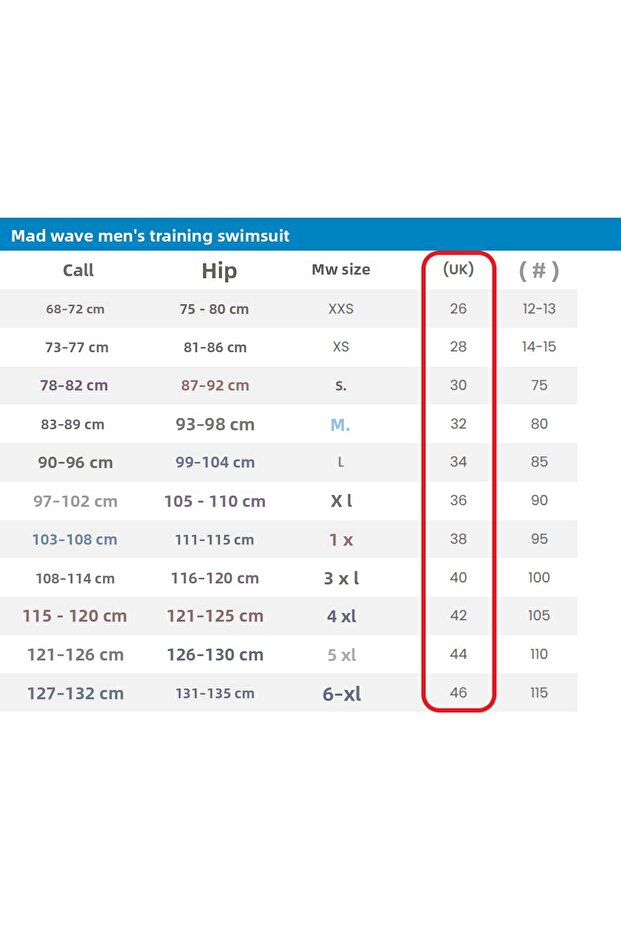Click the 3 x l size cell

pos(341,578)
